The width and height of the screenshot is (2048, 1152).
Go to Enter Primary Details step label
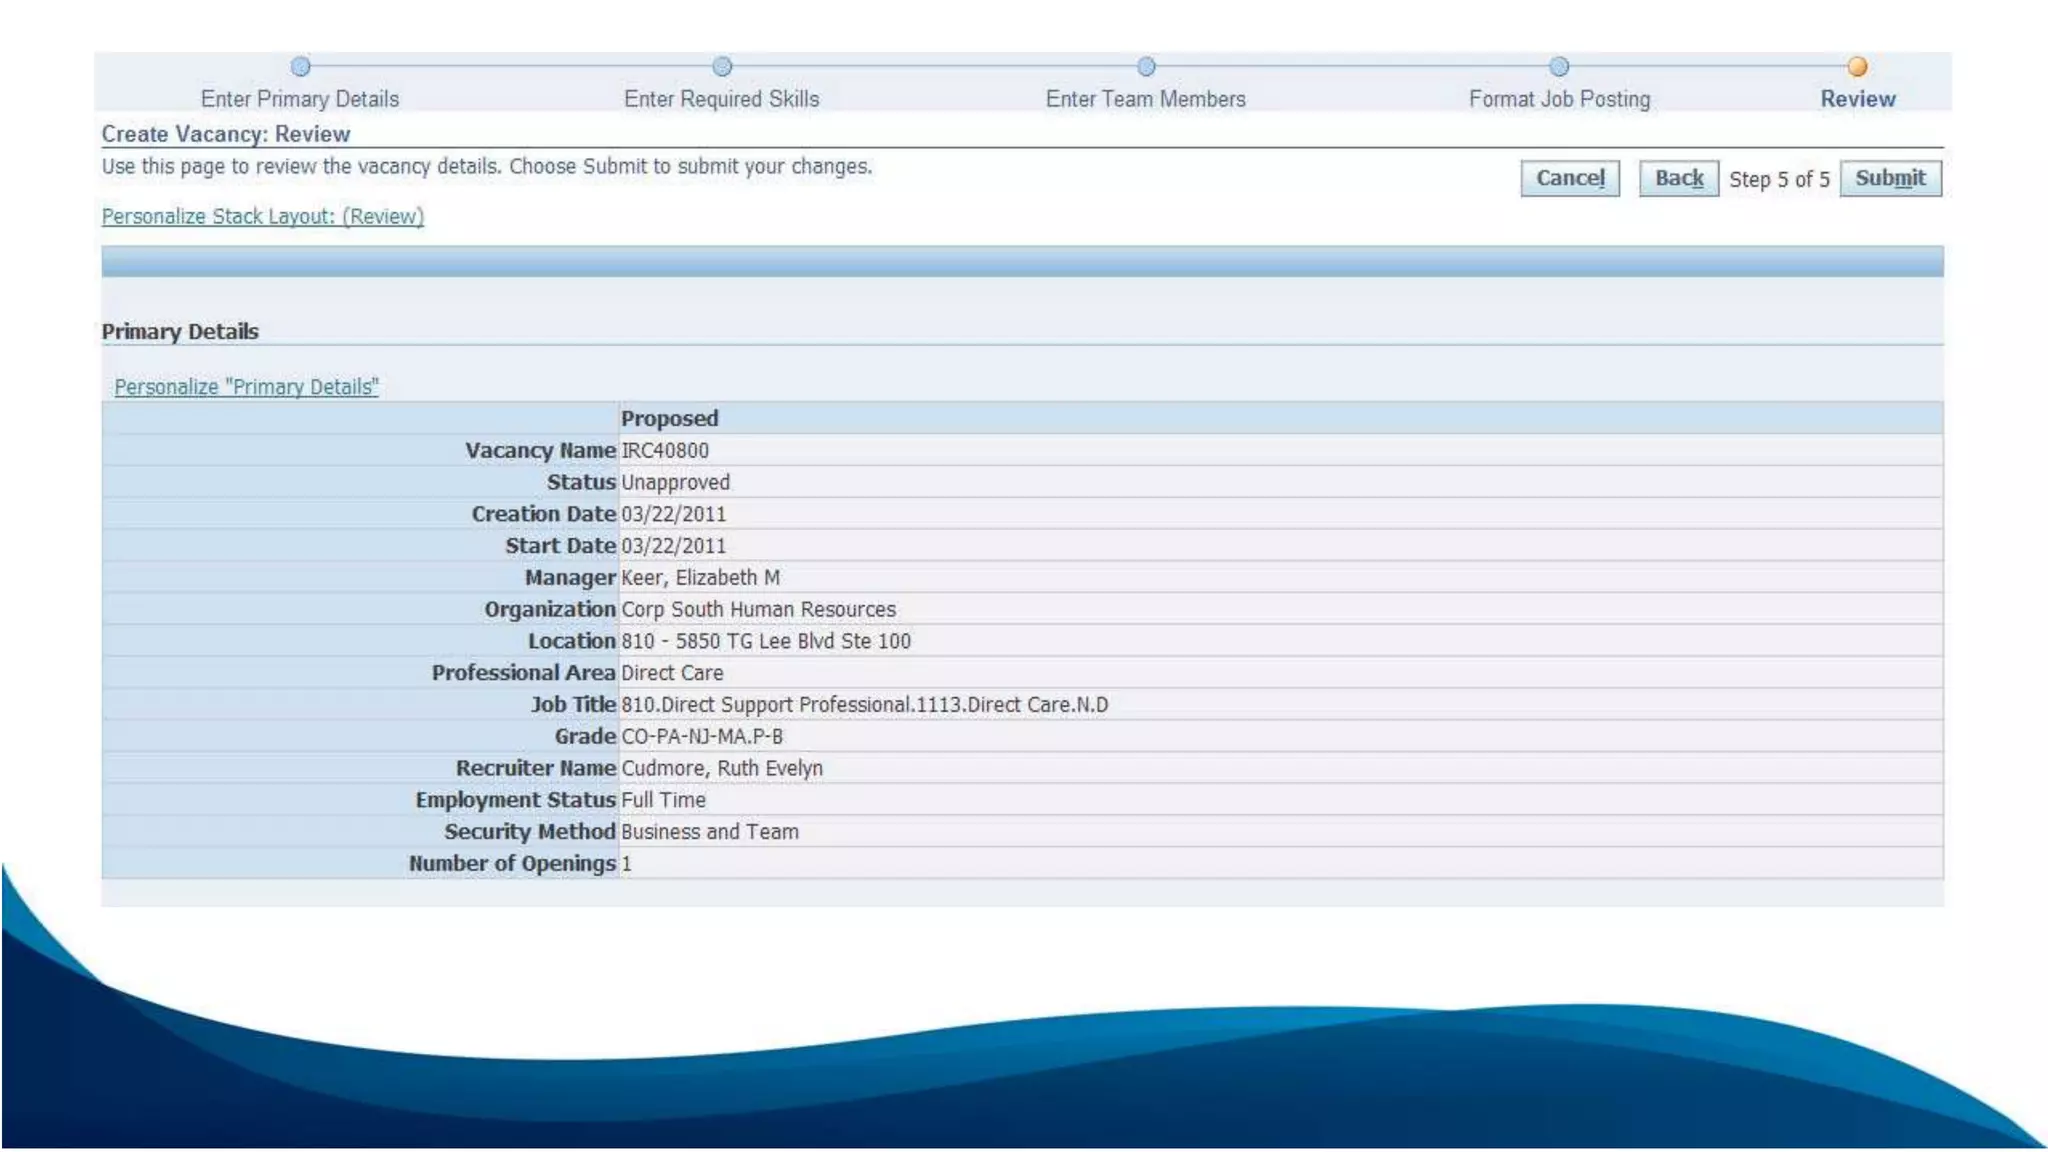[300, 99]
